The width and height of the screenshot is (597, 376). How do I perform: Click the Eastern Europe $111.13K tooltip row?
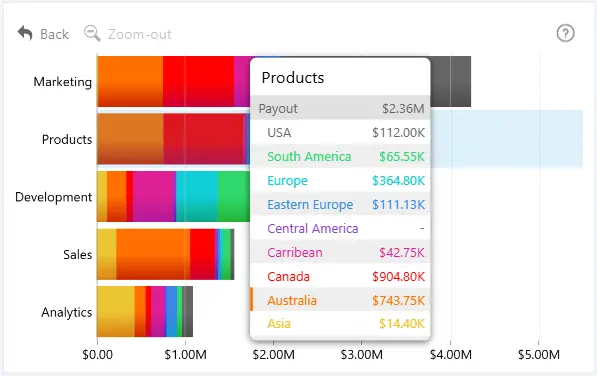point(340,204)
